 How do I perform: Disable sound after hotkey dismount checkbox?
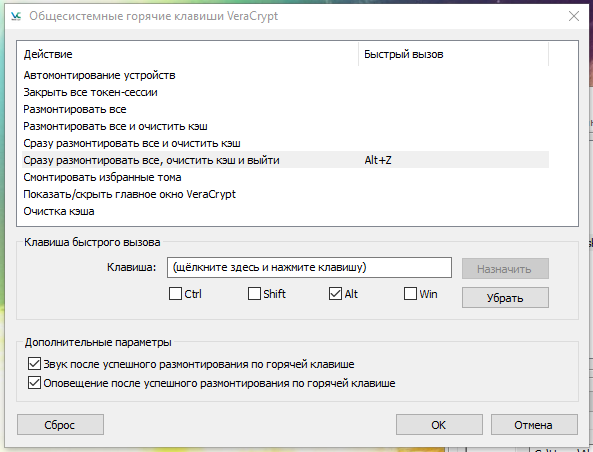(34, 364)
